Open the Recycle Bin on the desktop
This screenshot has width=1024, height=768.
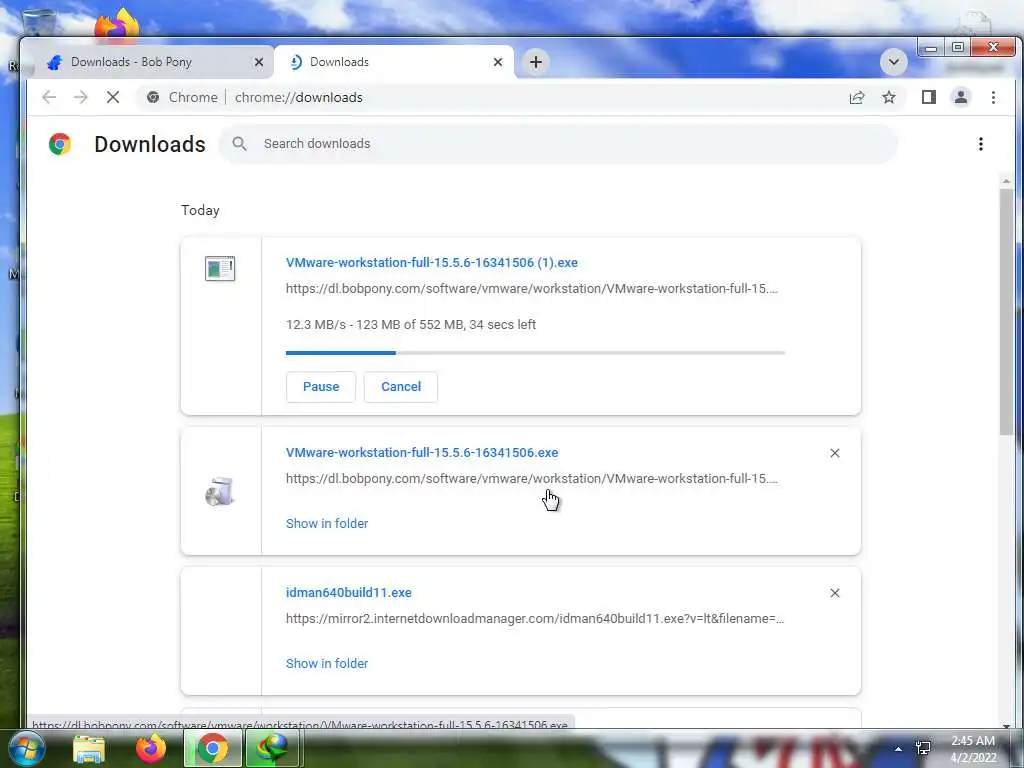(x=38, y=22)
